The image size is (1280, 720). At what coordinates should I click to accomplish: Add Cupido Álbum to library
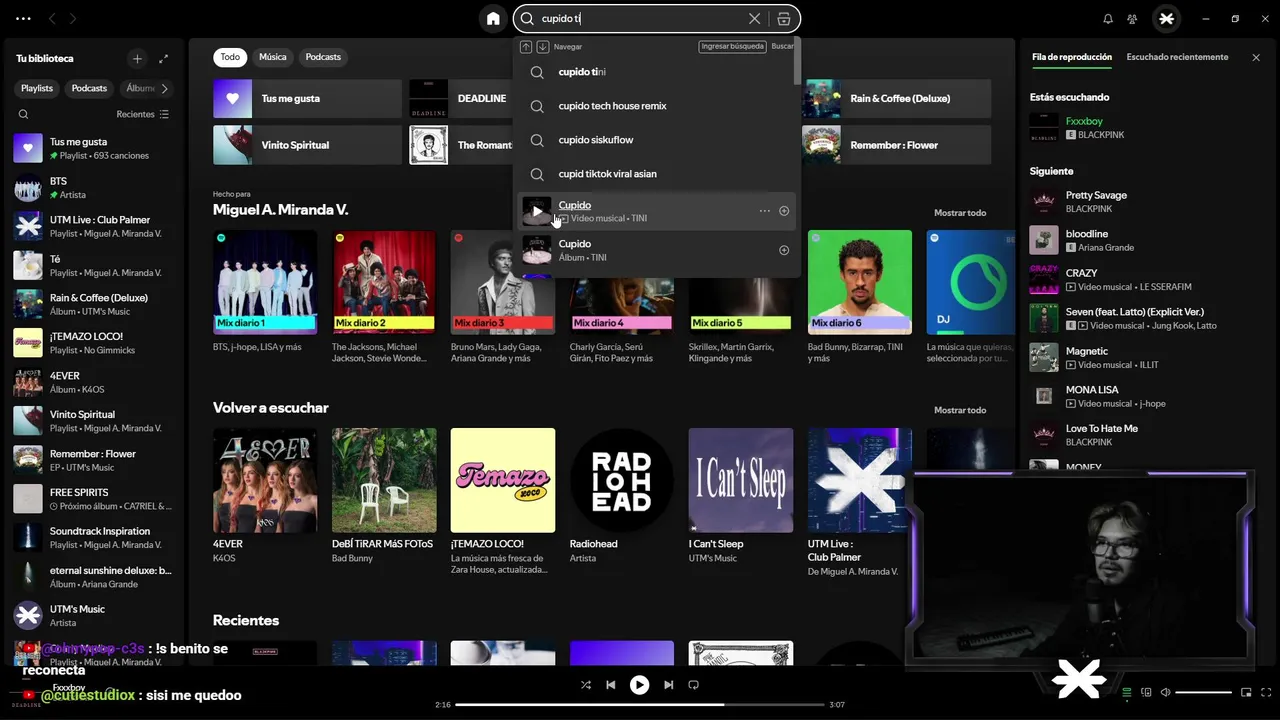click(x=784, y=250)
